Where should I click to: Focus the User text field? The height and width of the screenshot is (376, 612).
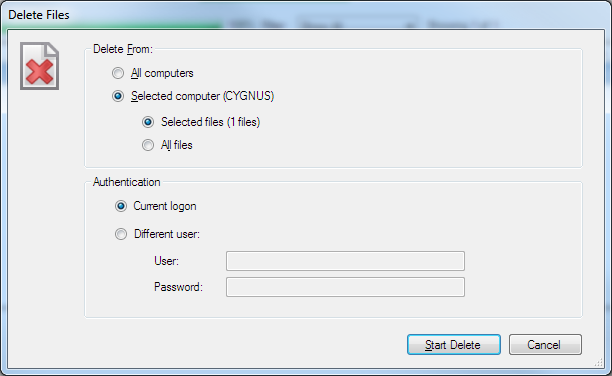(x=345, y=261)
